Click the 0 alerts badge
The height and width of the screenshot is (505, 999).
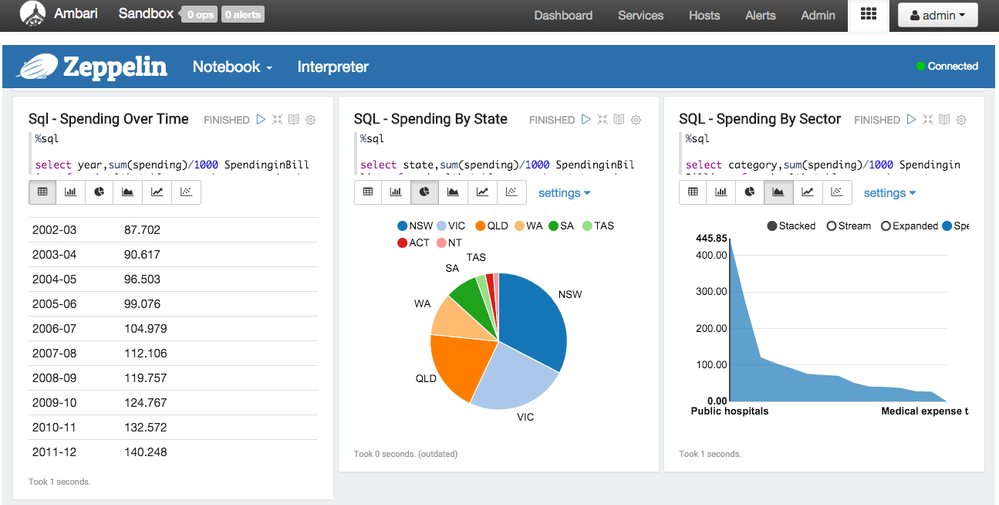tap(243, 15)
